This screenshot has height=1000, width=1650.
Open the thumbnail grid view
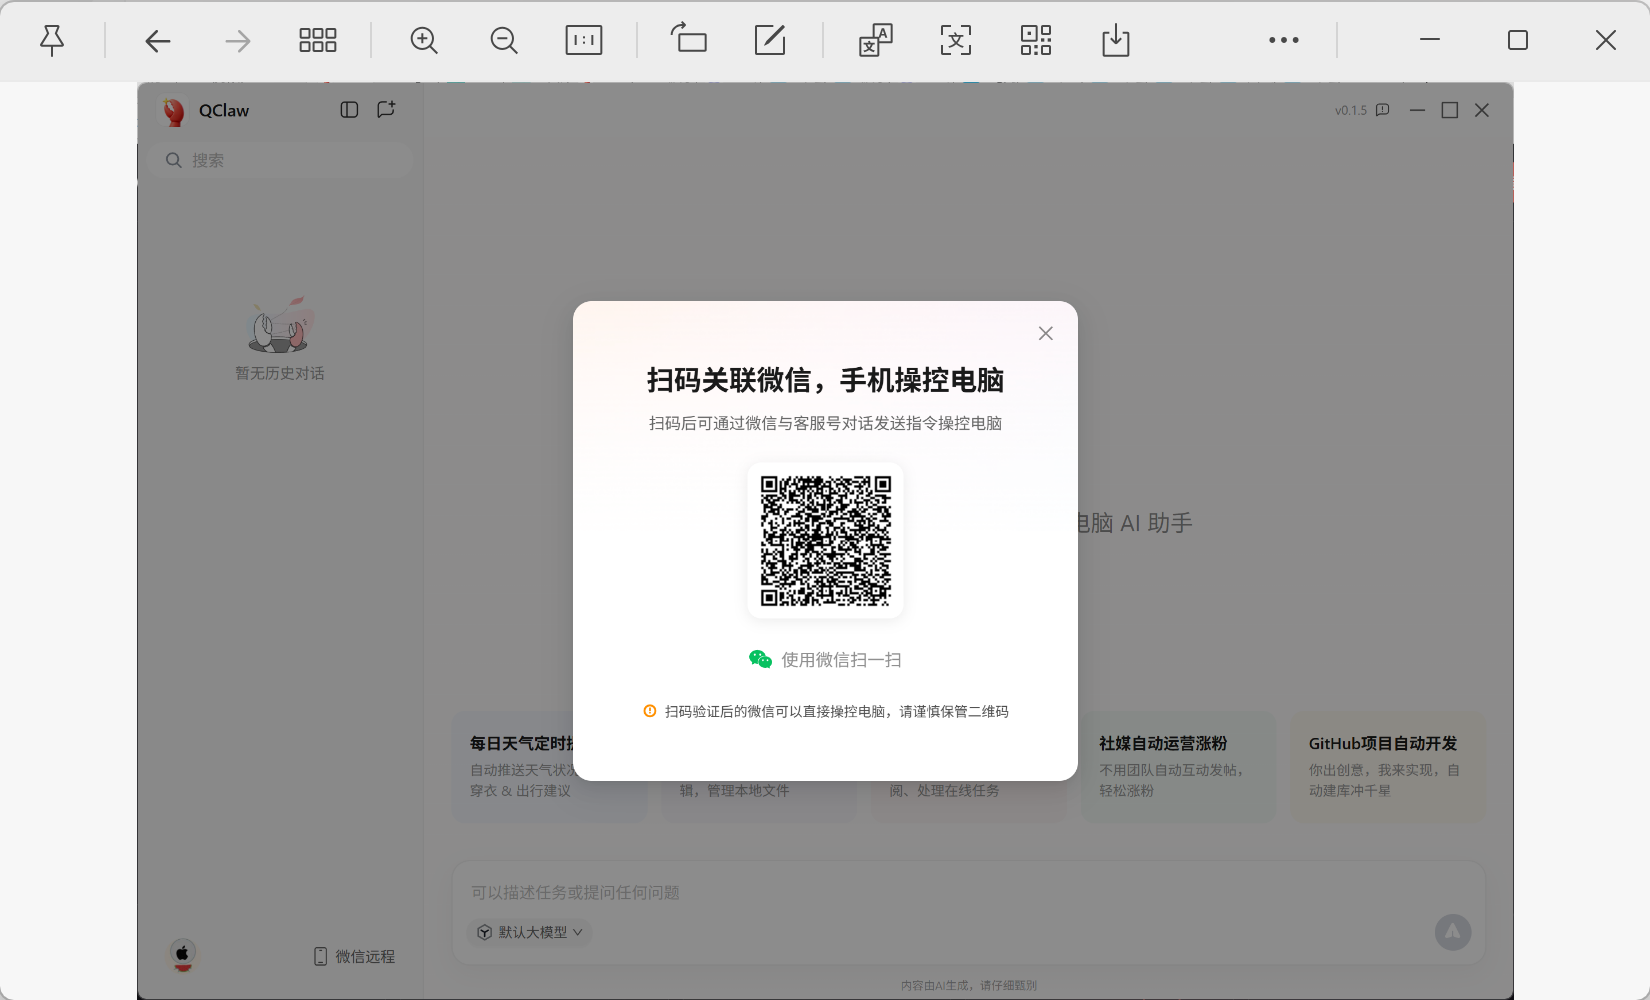pyautogui.click(x=318, y=40)
